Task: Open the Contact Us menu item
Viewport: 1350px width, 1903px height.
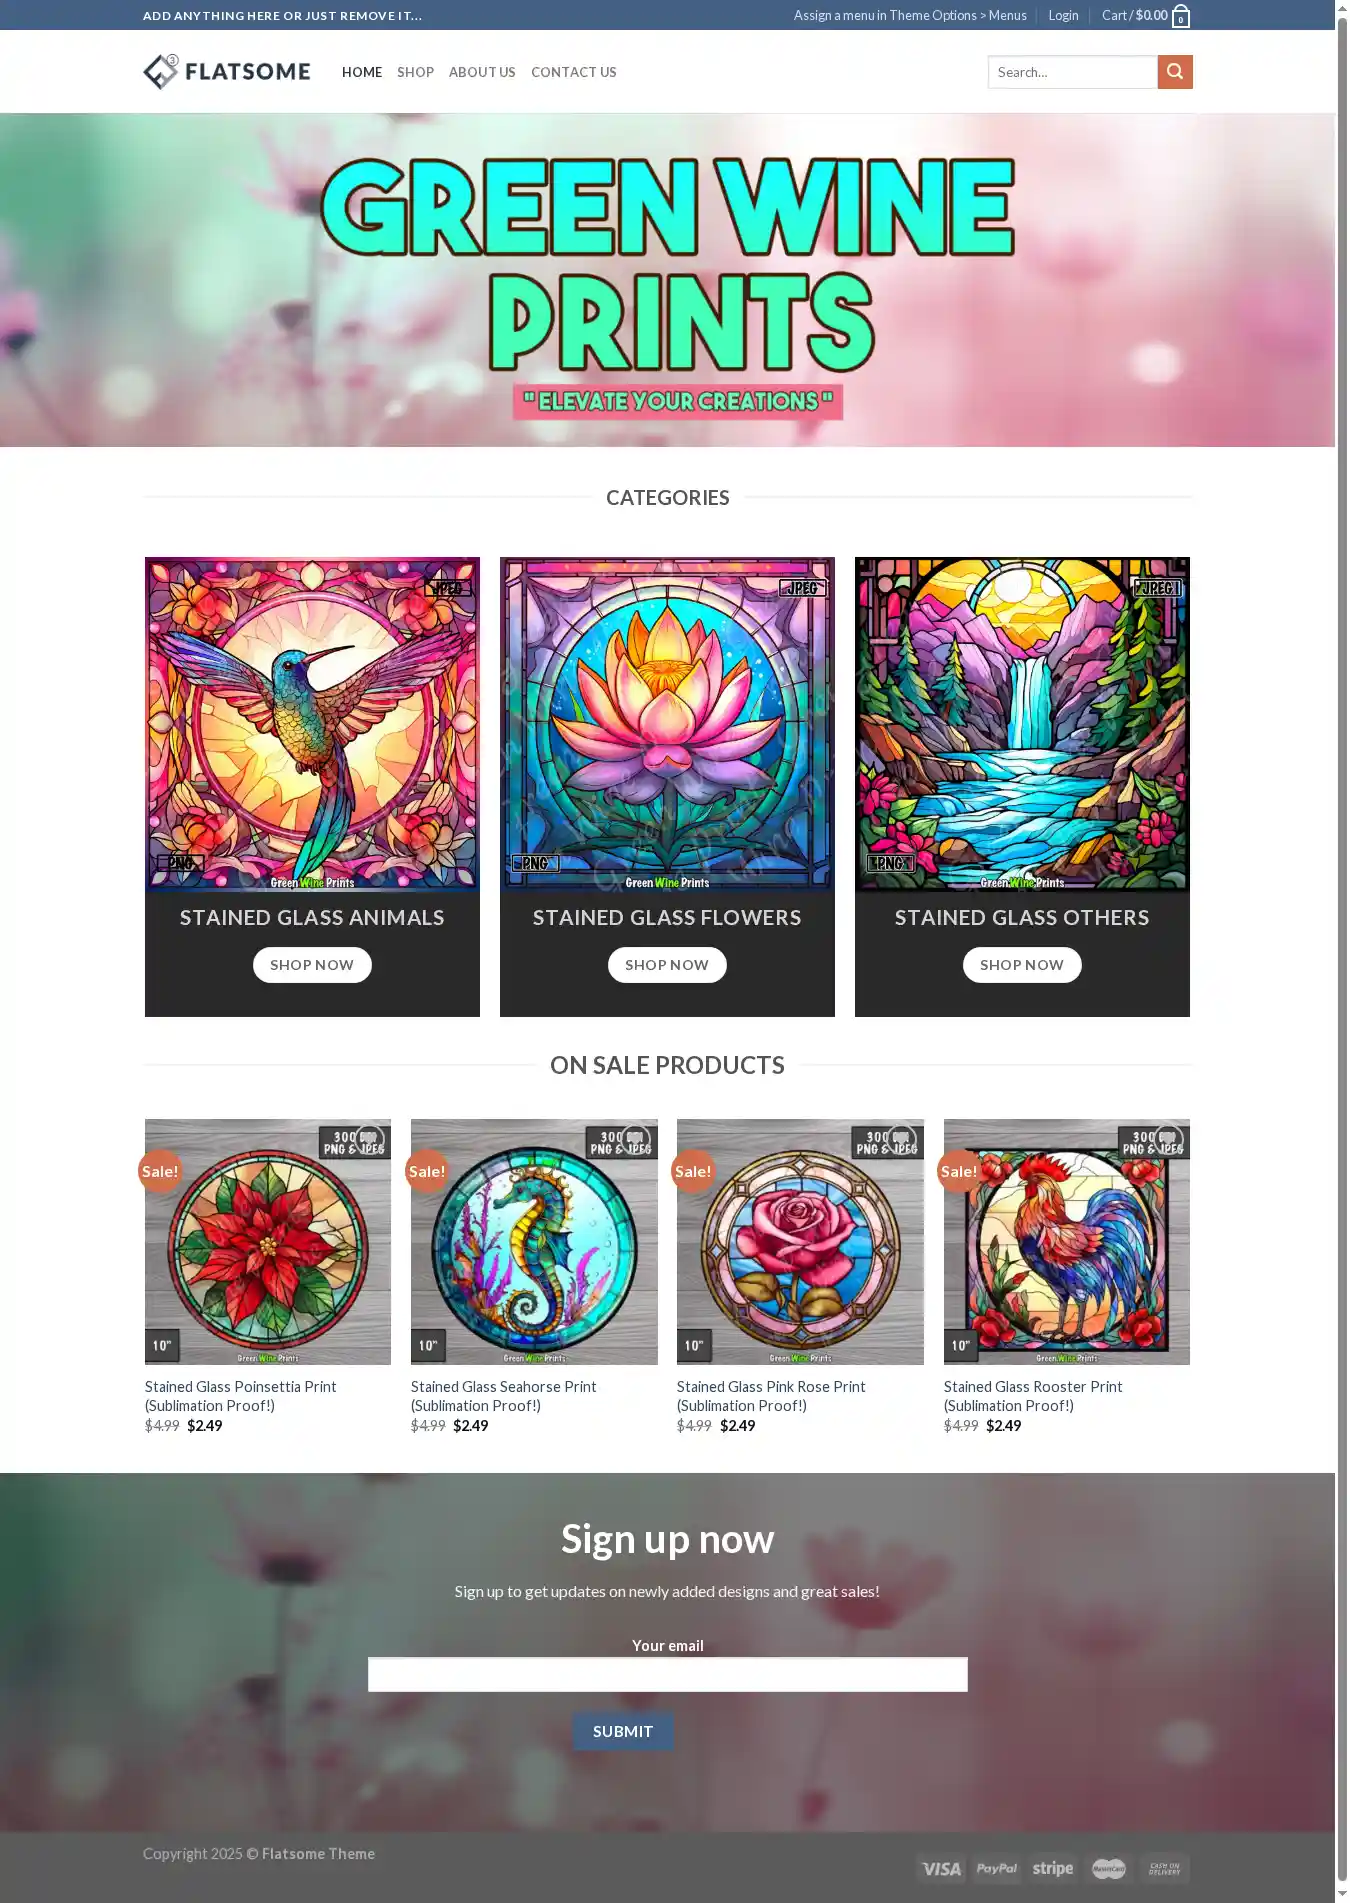Action: pos(574,72)
